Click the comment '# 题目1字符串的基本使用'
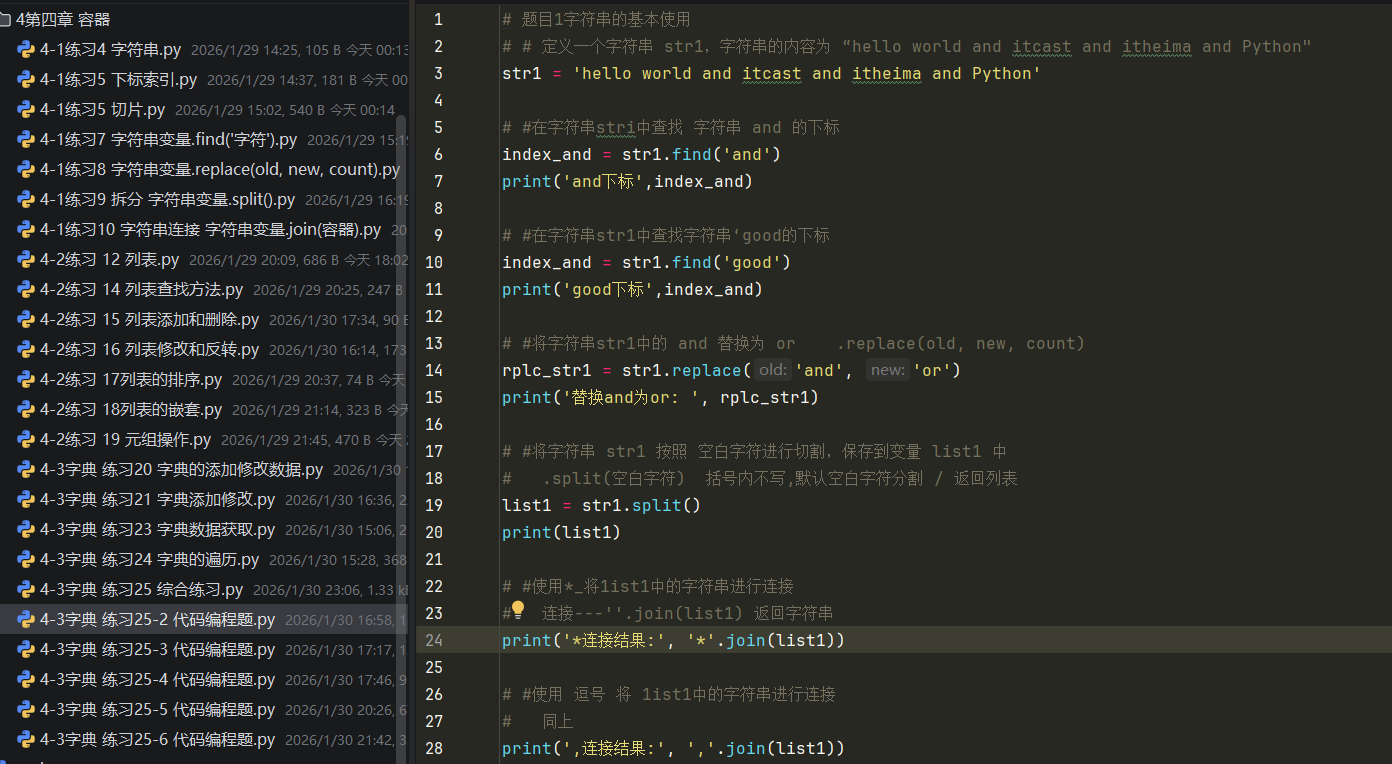1392x764 pixels. coord(596,19)
